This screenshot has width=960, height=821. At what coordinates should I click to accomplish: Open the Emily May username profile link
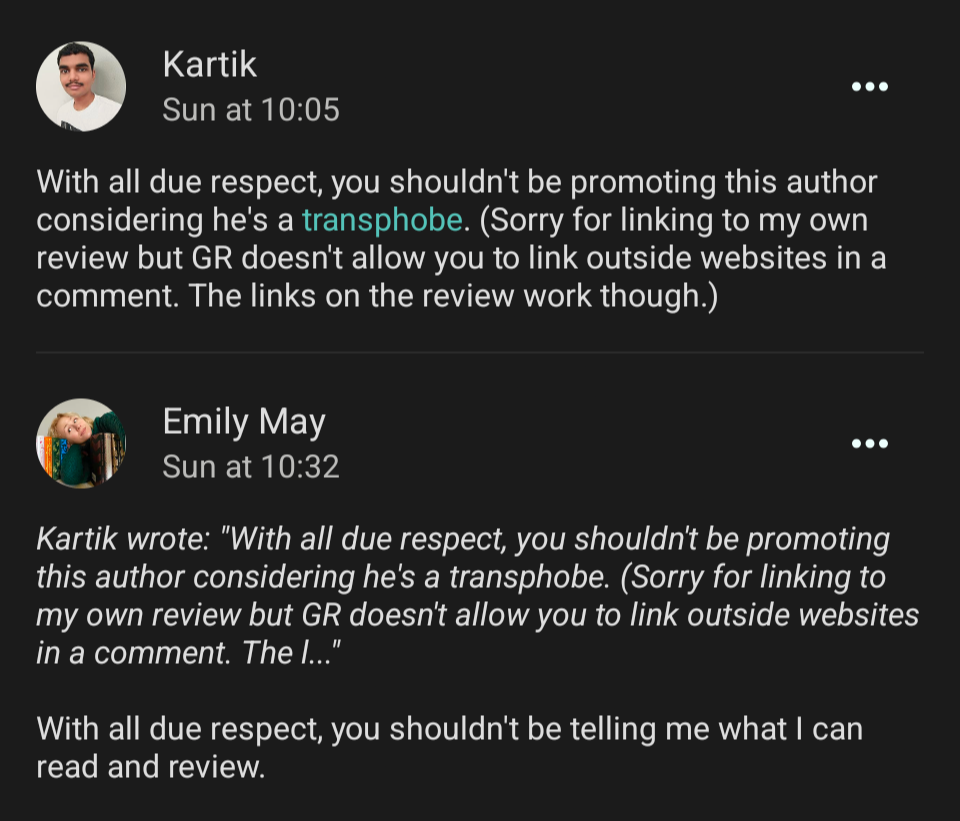(244, 422)
